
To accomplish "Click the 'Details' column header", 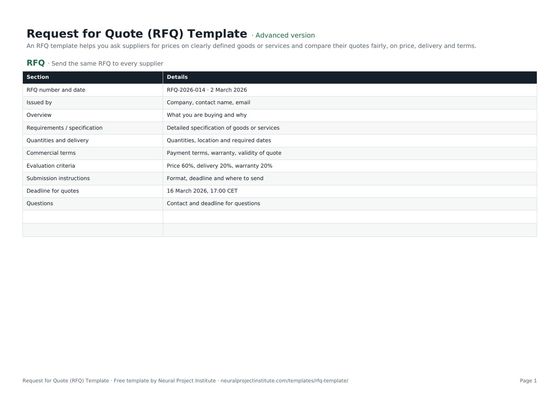I will (x=350, y=77).
